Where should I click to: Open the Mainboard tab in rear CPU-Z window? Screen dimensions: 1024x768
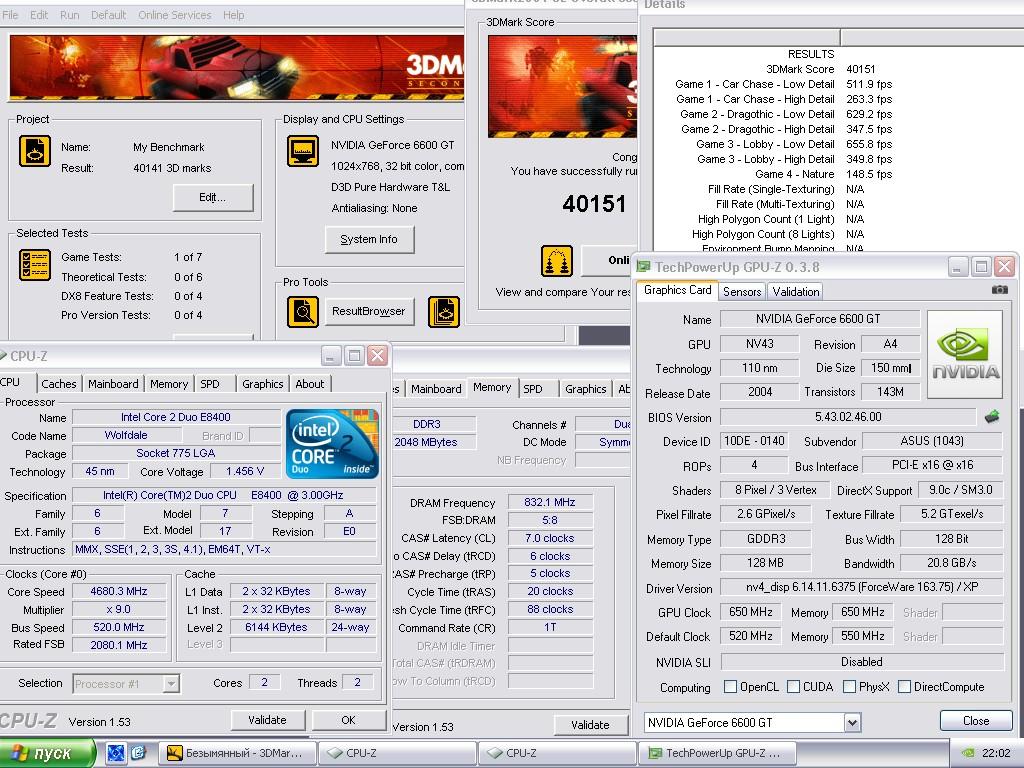tap(436, 389)
